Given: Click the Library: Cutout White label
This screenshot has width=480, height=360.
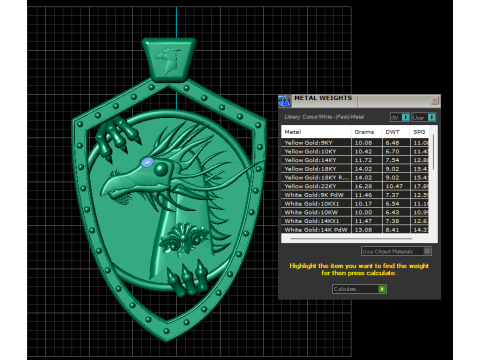Looking at the screenshot, I should coord(324,117).
